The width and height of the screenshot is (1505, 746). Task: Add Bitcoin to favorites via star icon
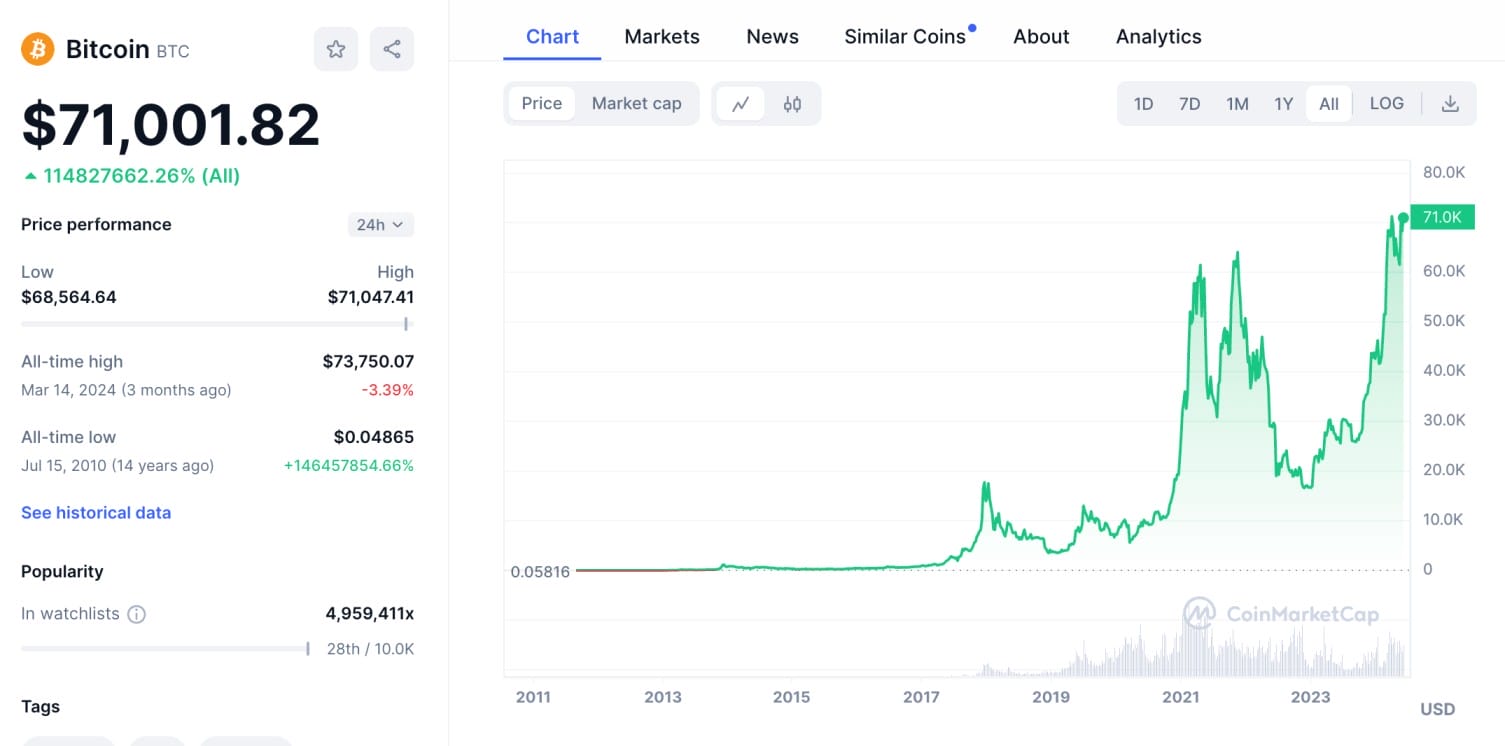pyautogui.click(x=336, y=48)
